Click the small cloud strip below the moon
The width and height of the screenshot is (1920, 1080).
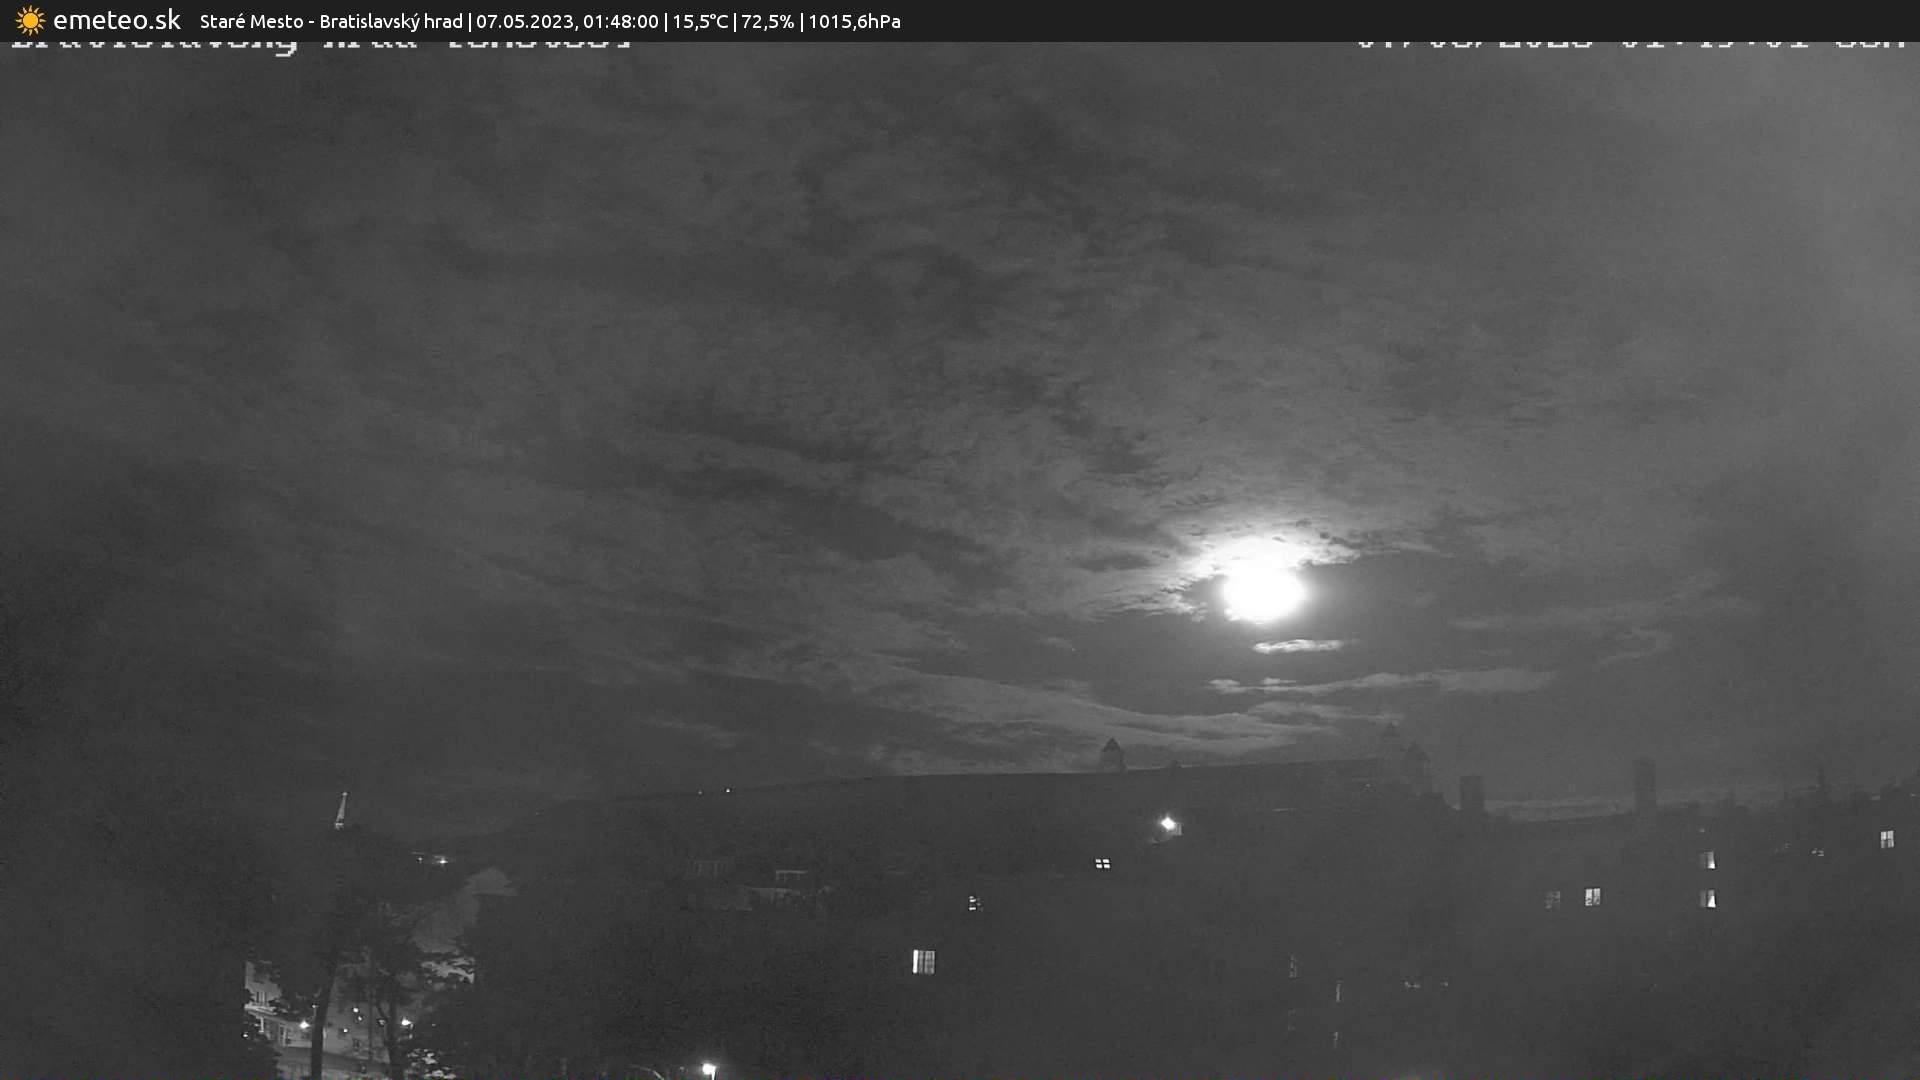pos(1298,646)
